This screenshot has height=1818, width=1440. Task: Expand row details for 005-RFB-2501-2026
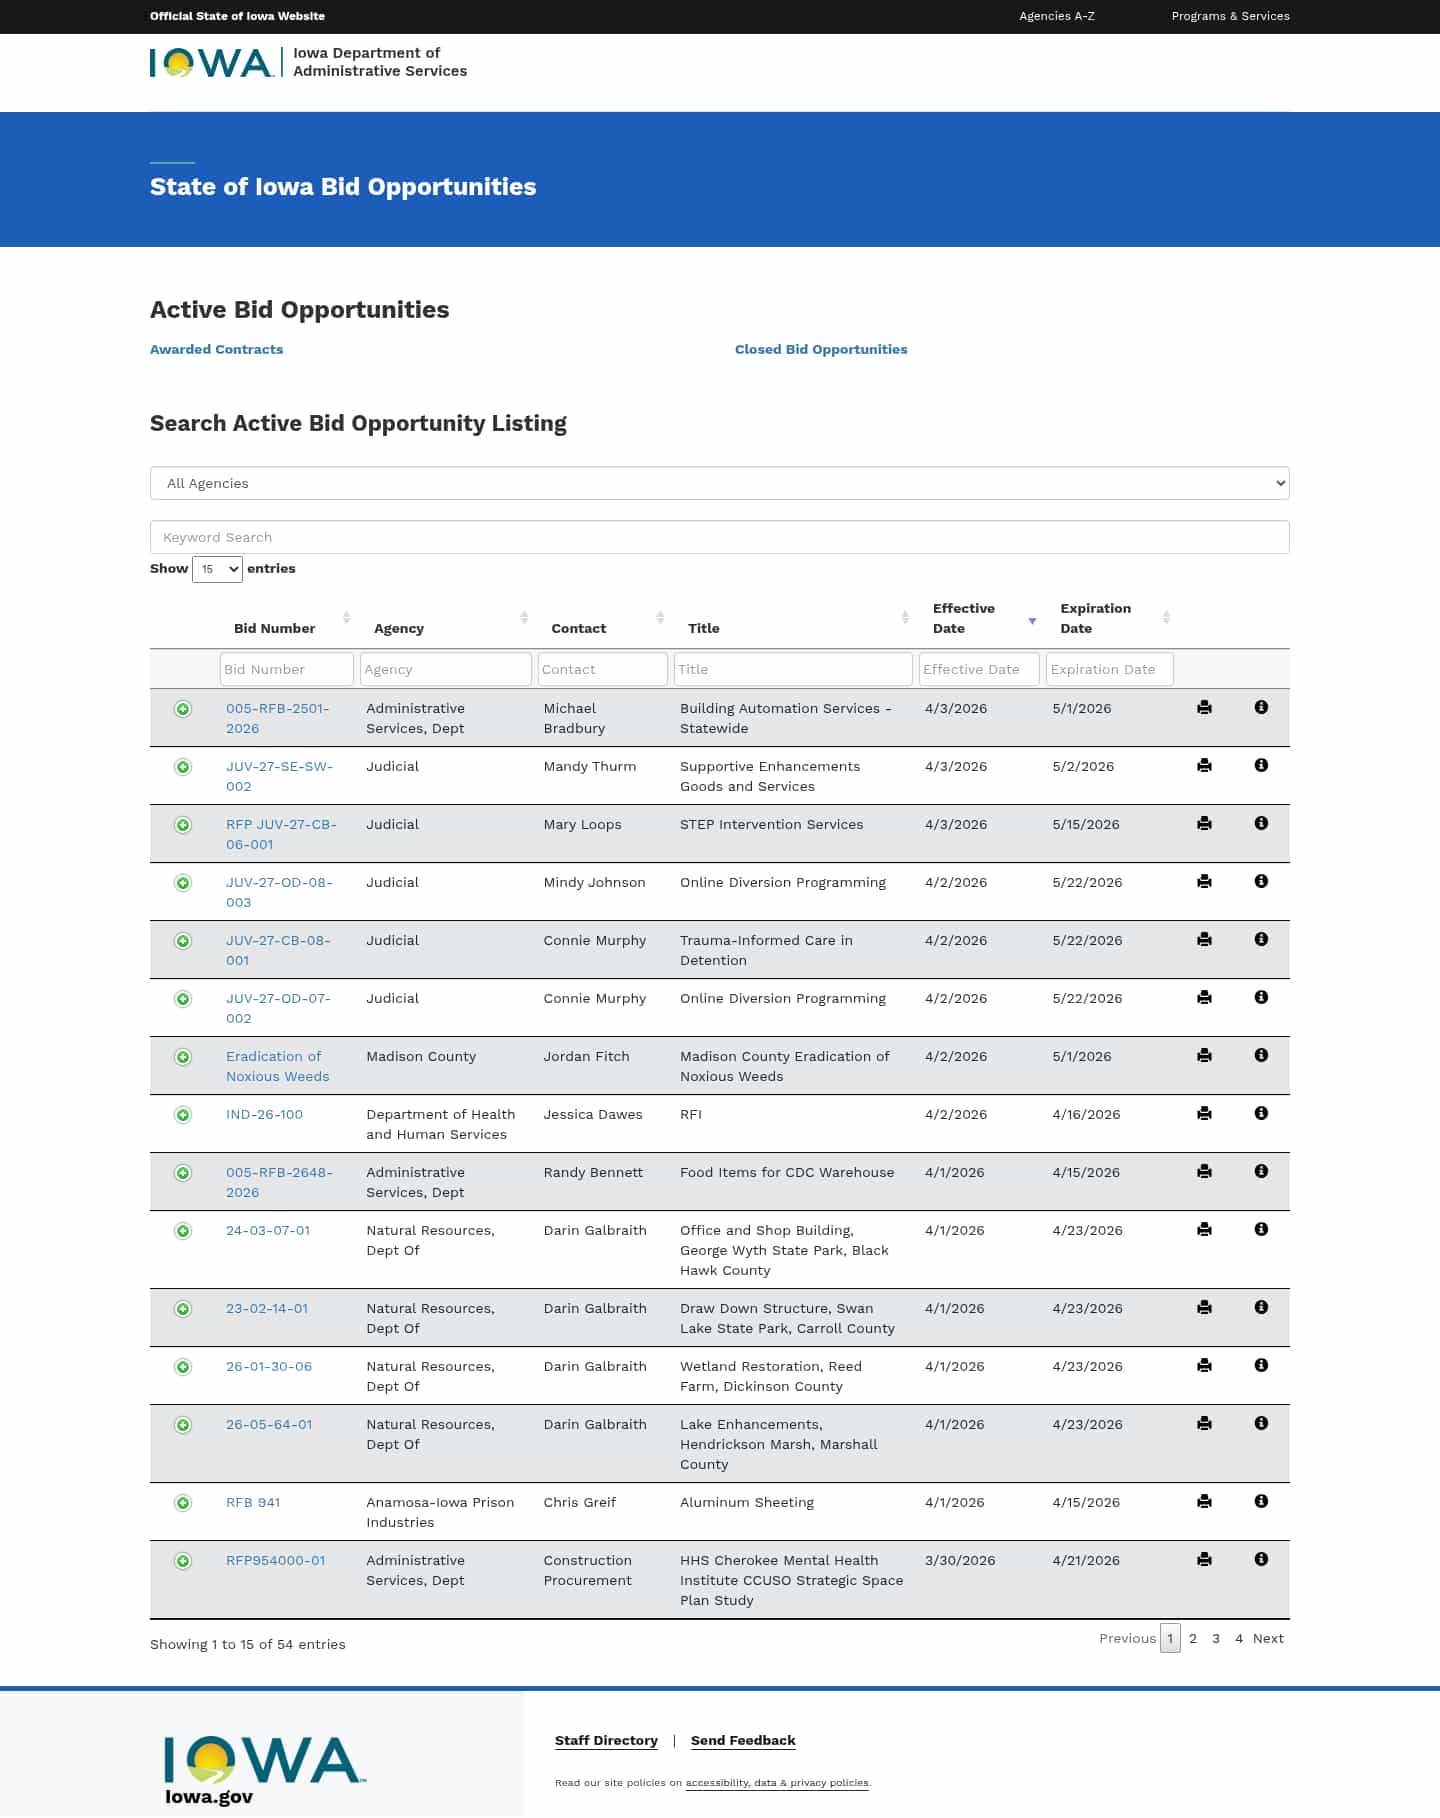[x=183, y=709]
